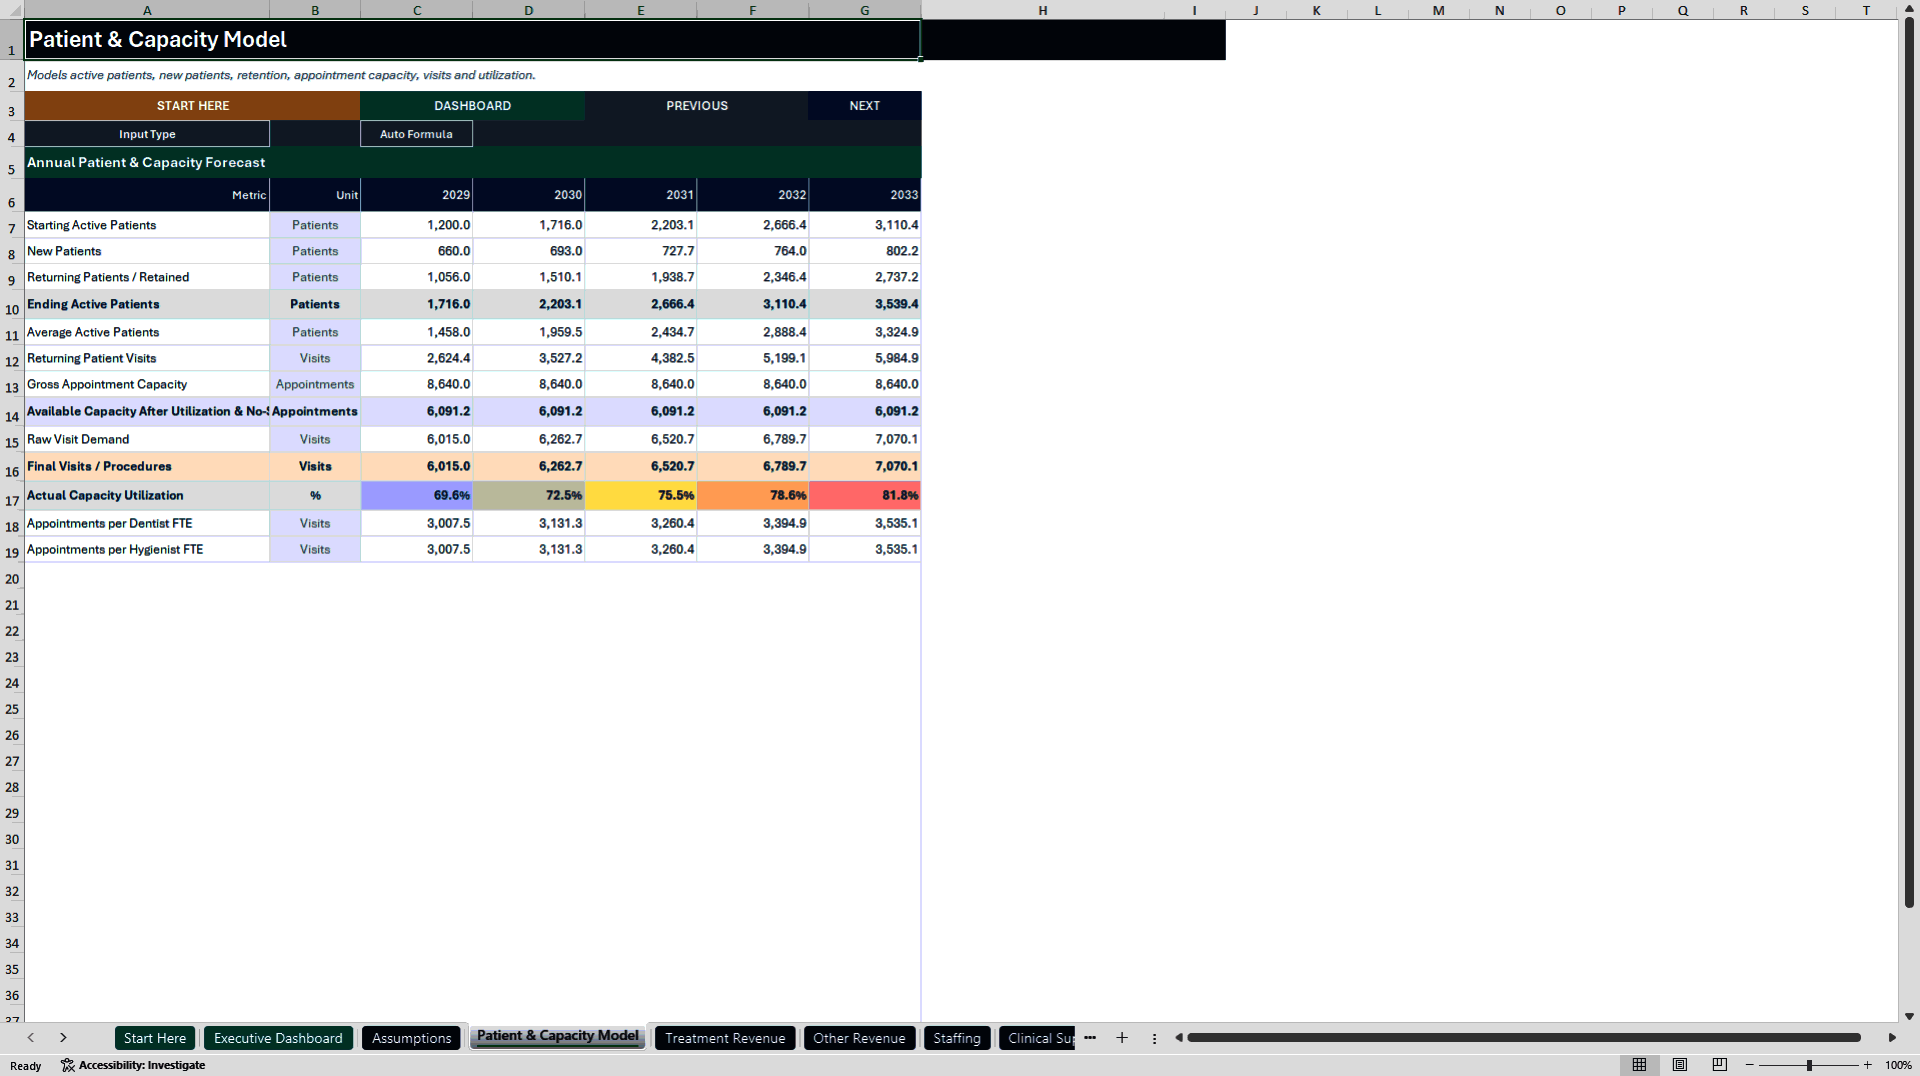Navigate to next sheet tab arrow
The image size is (1920, 1076).
click(x=63, y=1038)
